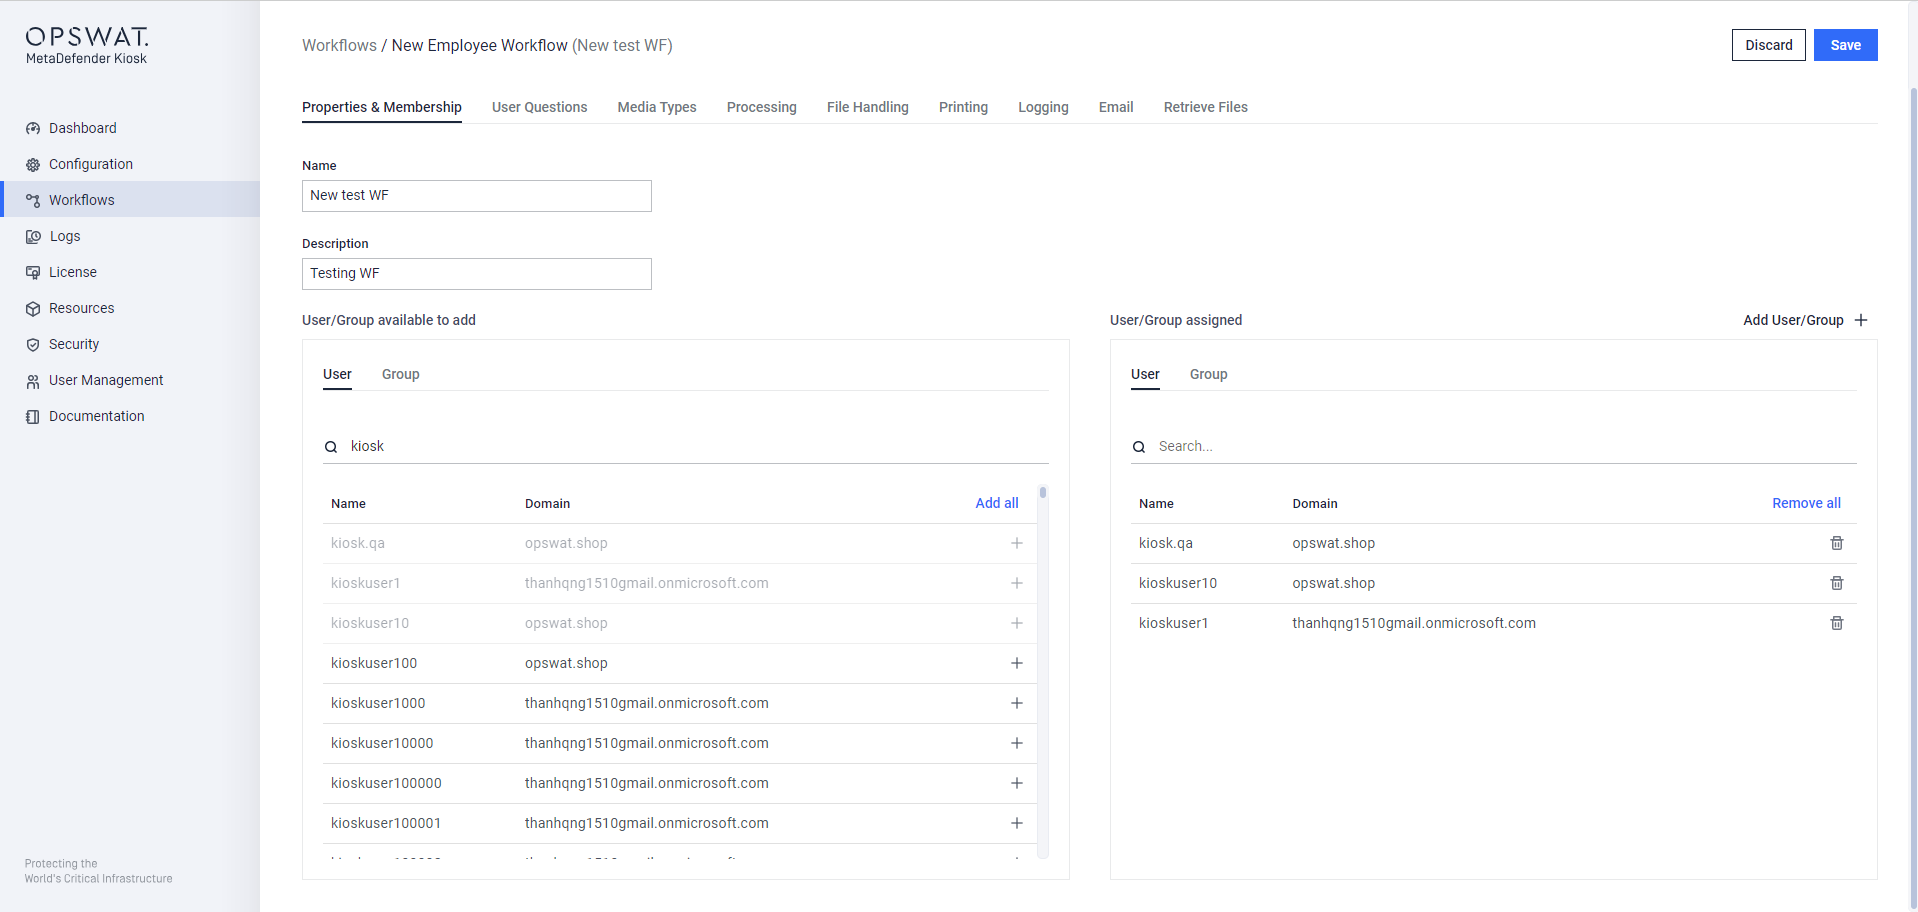Switch to the User Questions tab
Viewport: 1918px width, 912px height.
pyautogui.click(x=540, y=107)
